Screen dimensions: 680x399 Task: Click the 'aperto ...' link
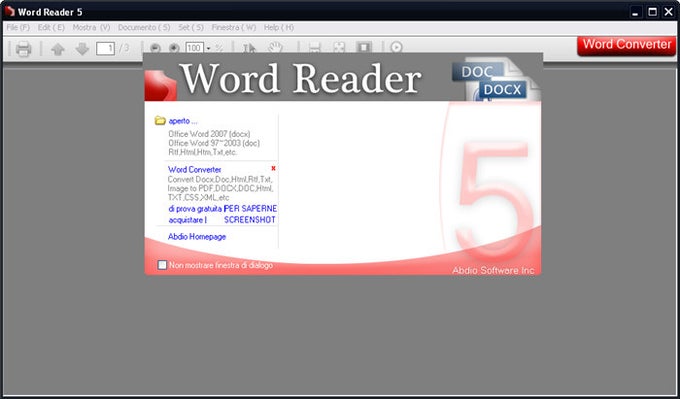click(183, 121)
